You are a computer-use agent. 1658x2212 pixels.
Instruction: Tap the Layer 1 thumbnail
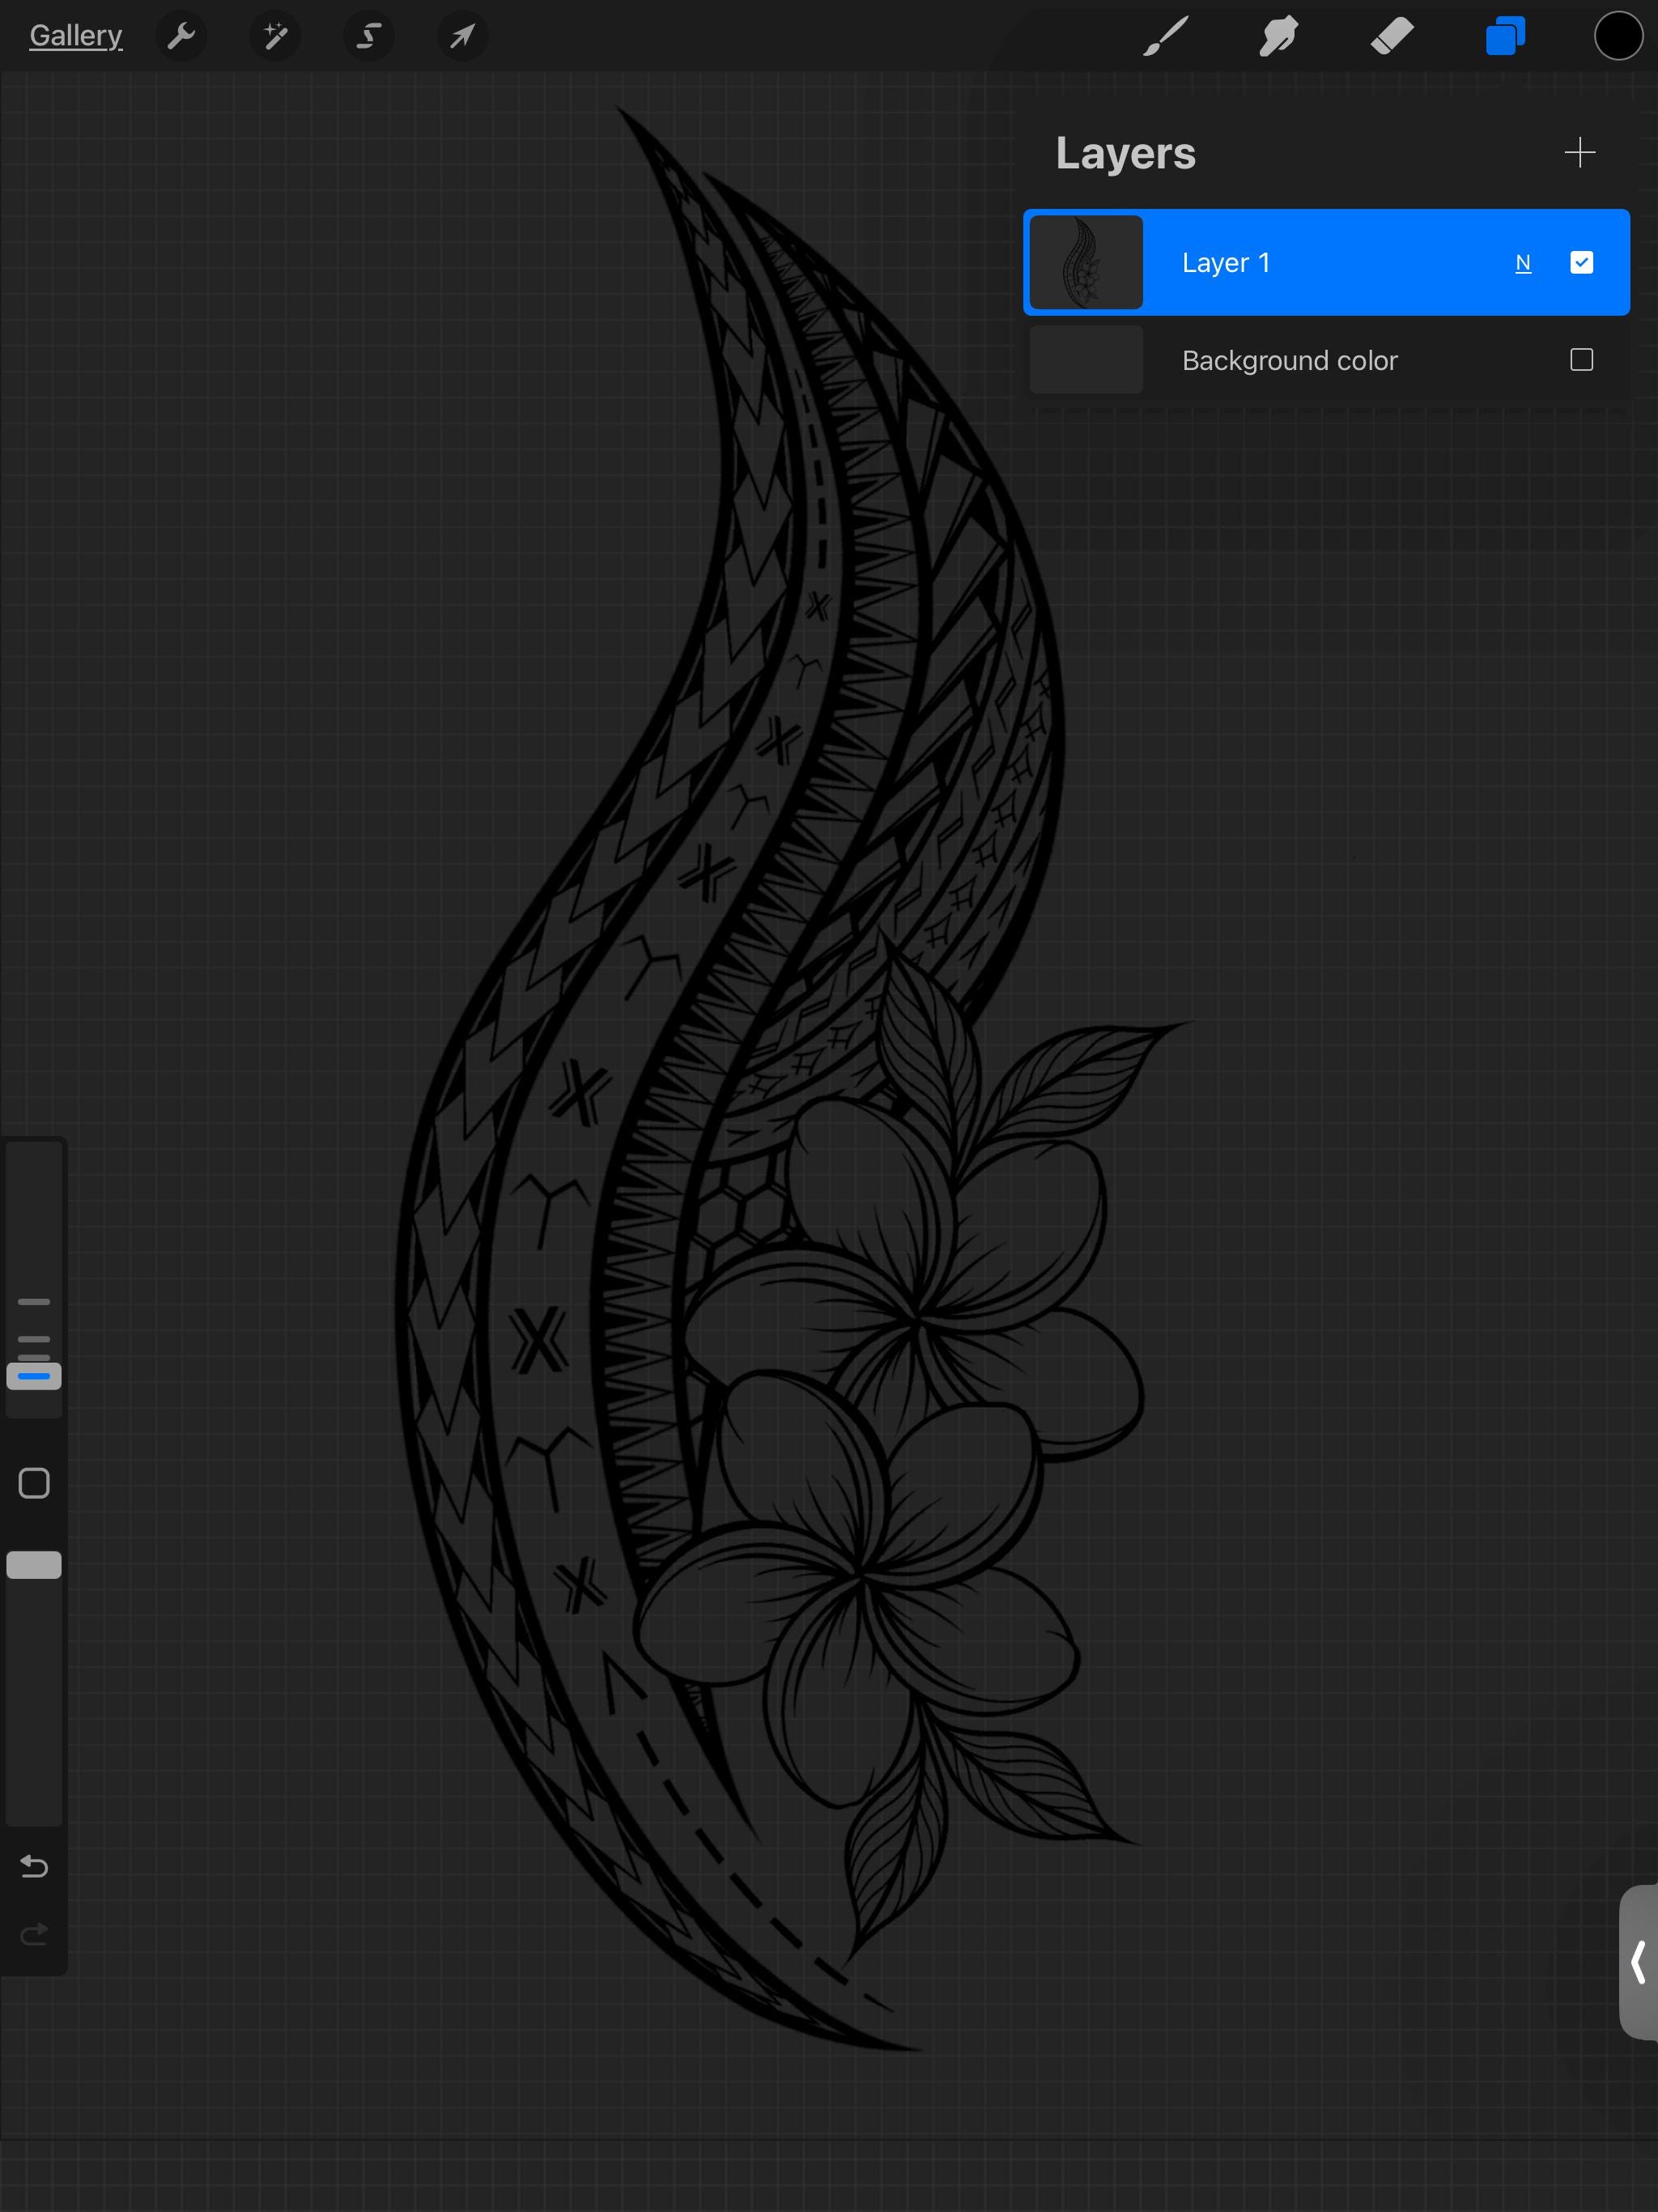pos(1086,262)
